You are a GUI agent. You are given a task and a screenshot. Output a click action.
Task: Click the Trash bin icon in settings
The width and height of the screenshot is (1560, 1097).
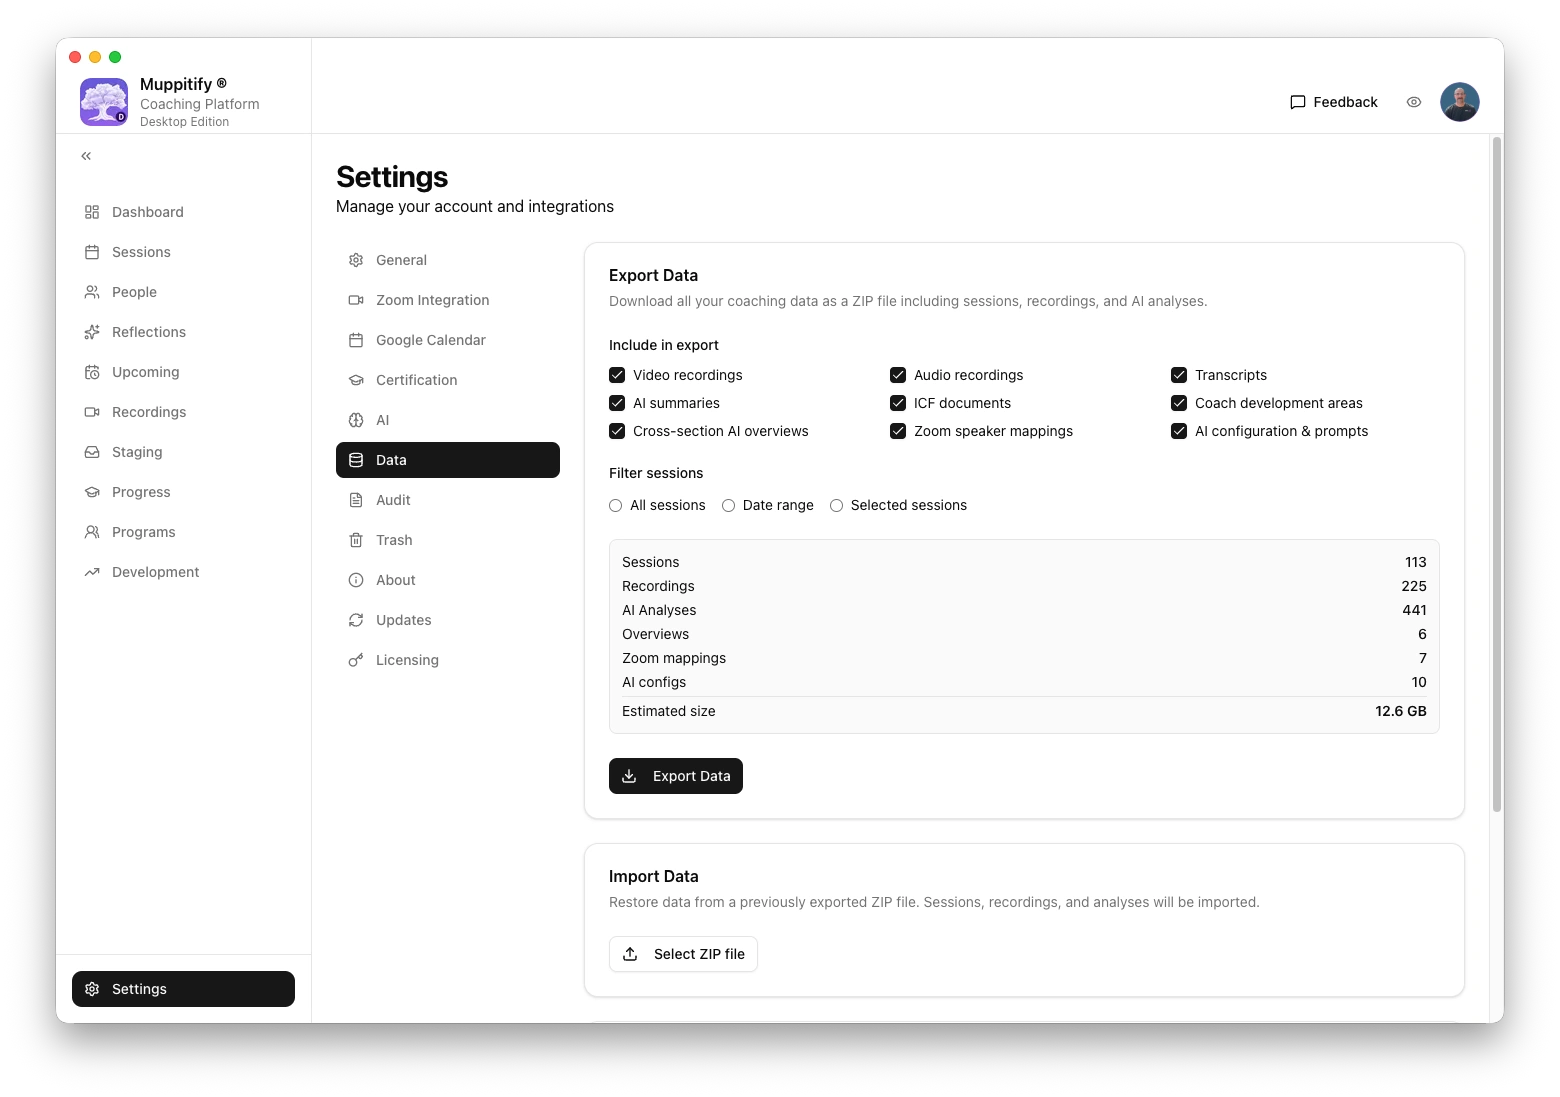pos(356,540)
